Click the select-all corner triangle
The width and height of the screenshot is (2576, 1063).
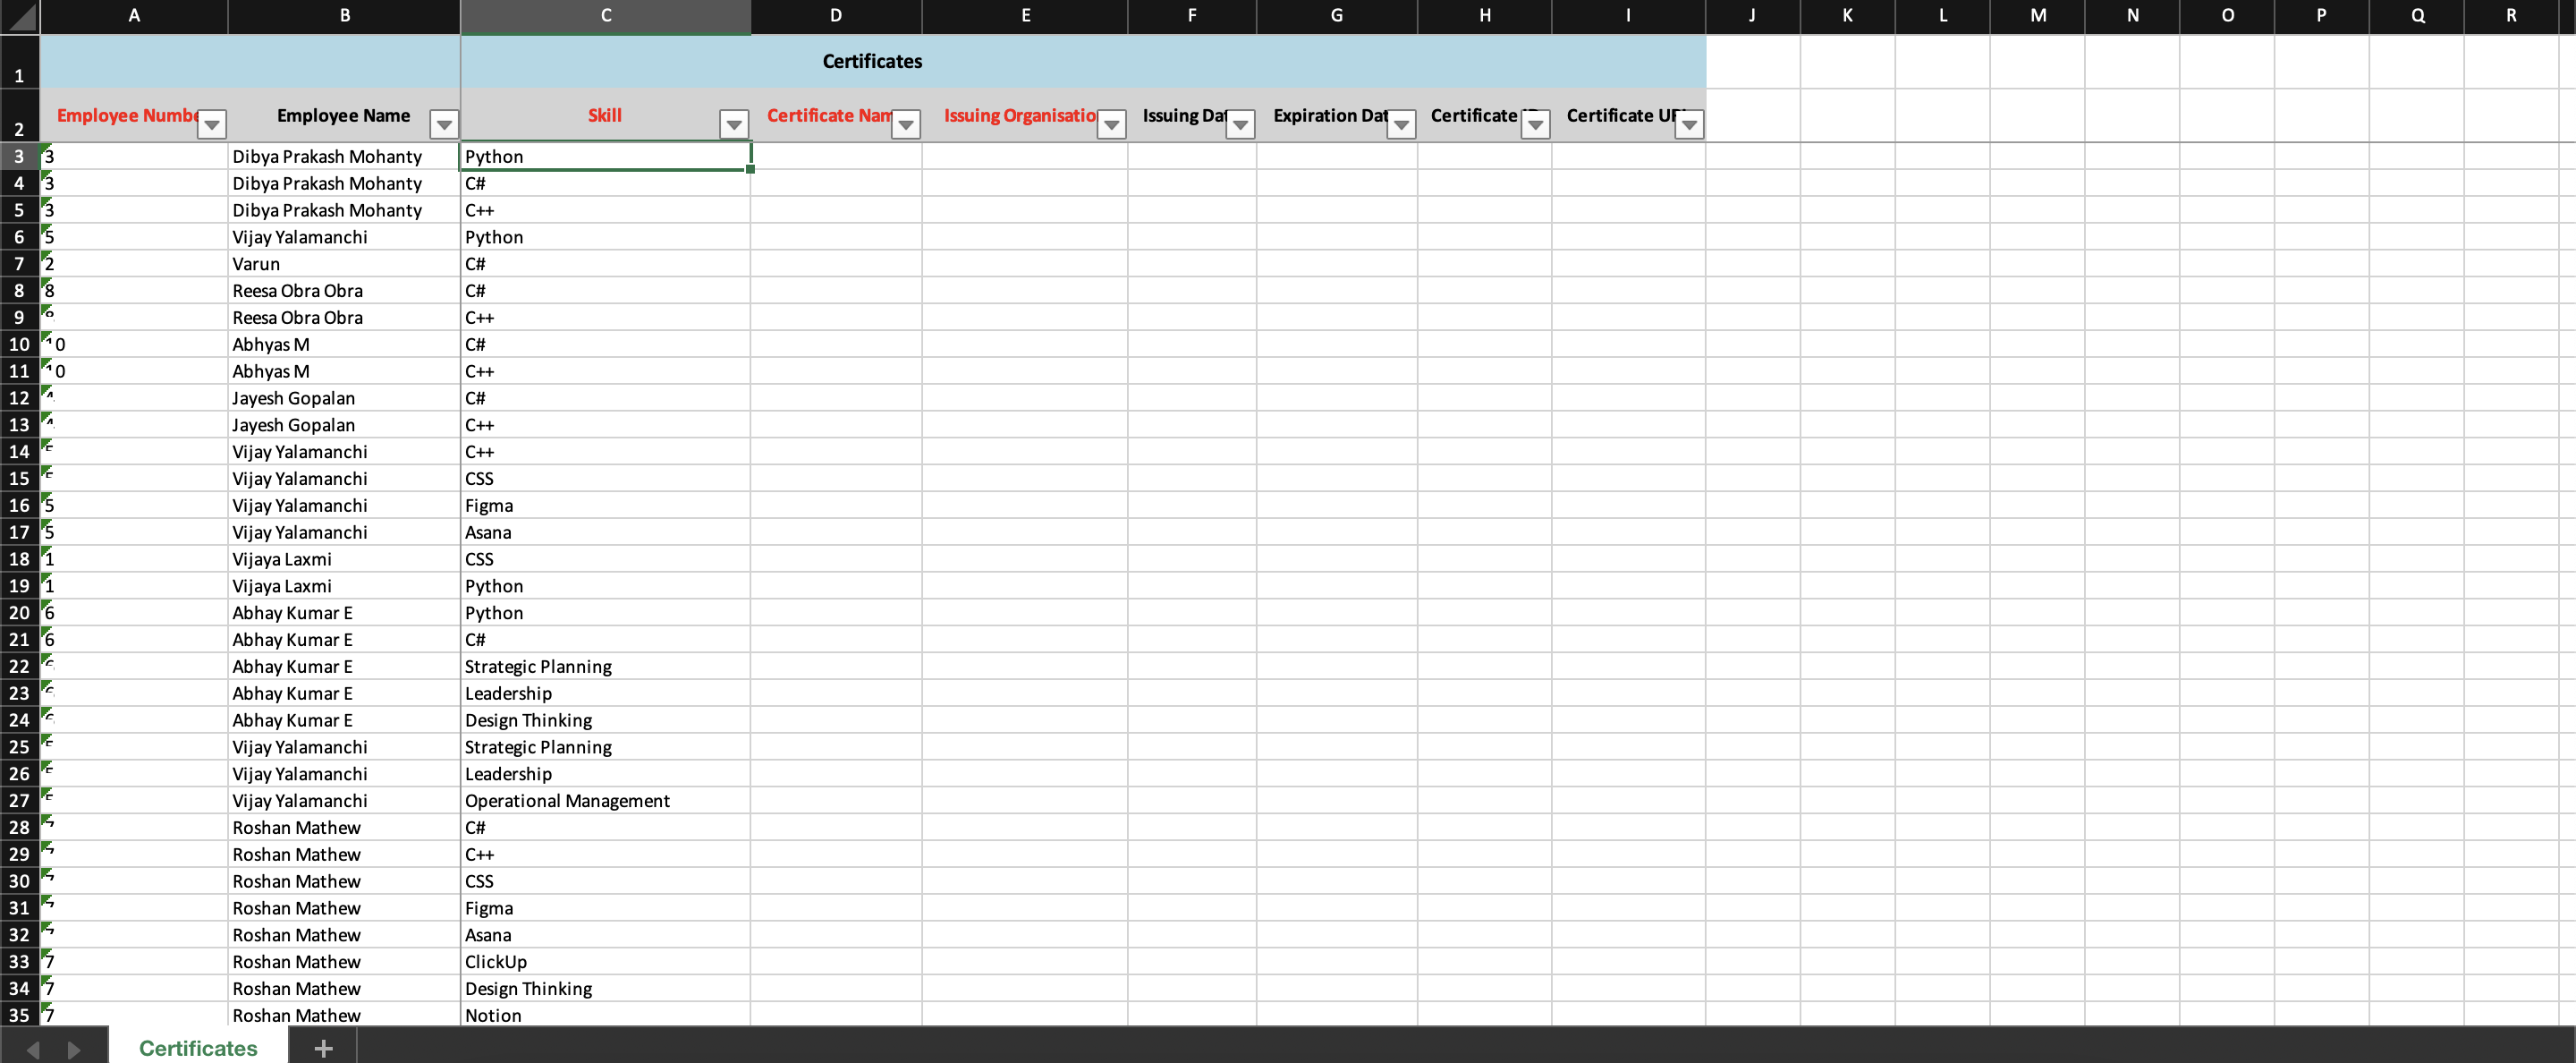point(20,16)
